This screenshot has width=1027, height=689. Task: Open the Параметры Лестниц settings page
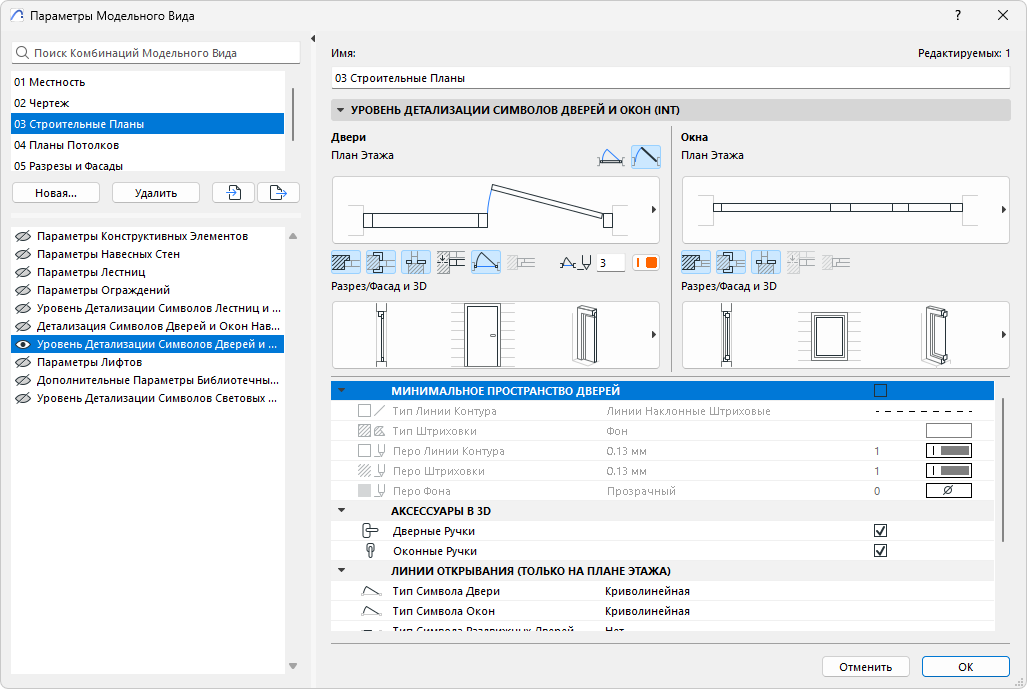tap(91, 272)
